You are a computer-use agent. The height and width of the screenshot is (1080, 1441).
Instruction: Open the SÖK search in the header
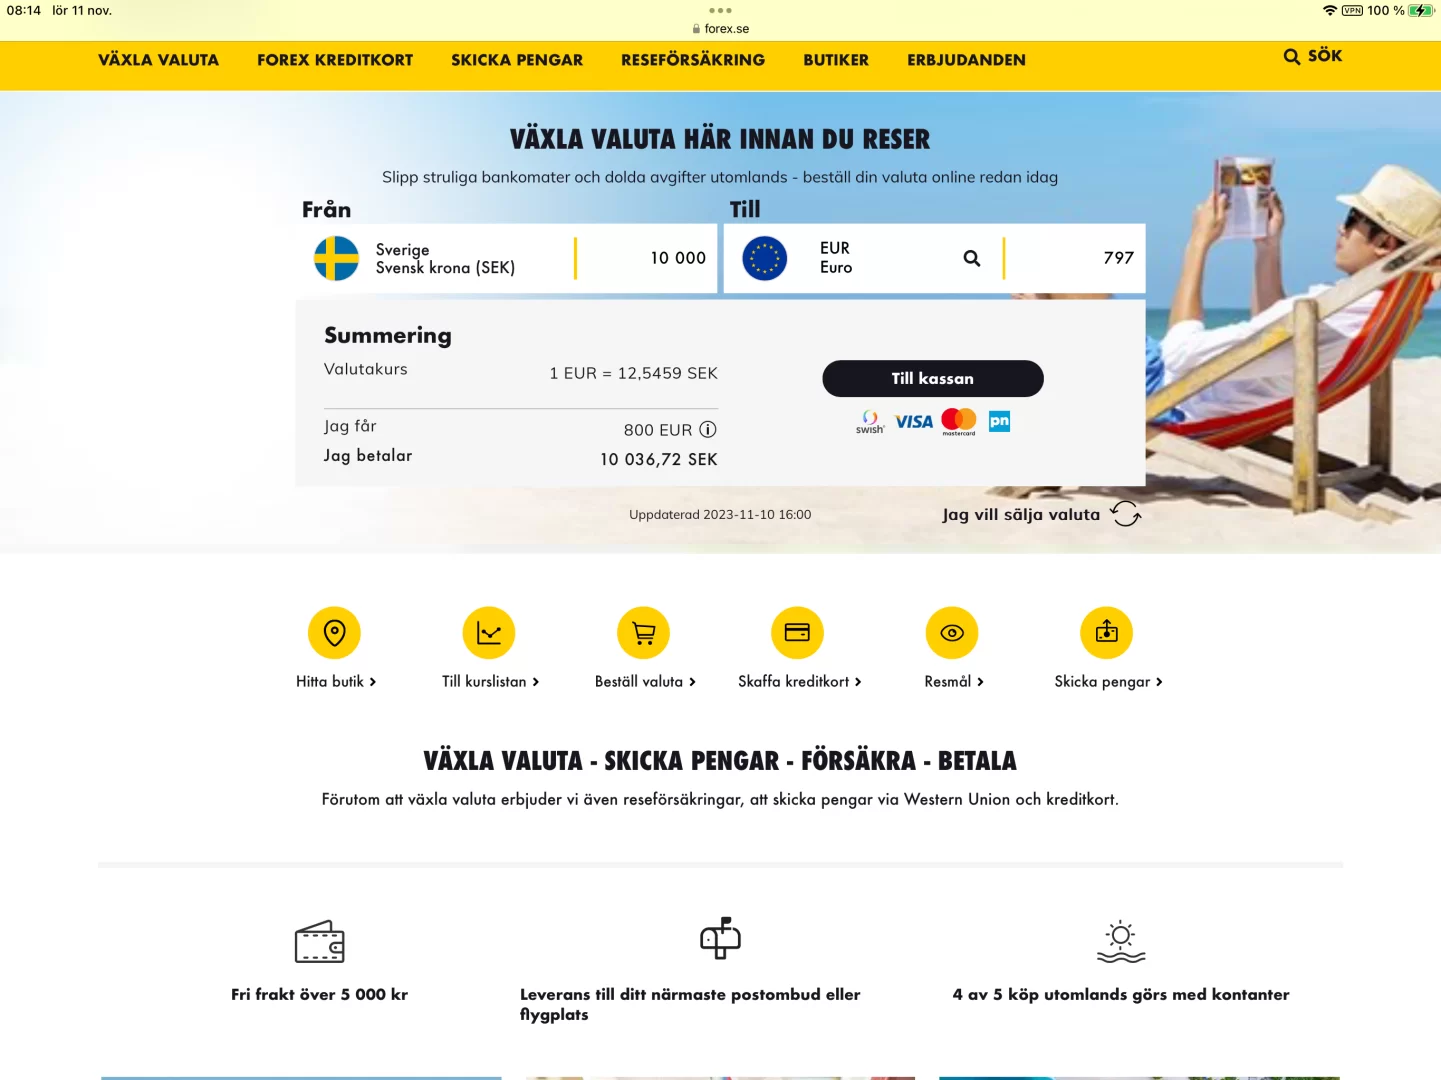coord(1313,56)
